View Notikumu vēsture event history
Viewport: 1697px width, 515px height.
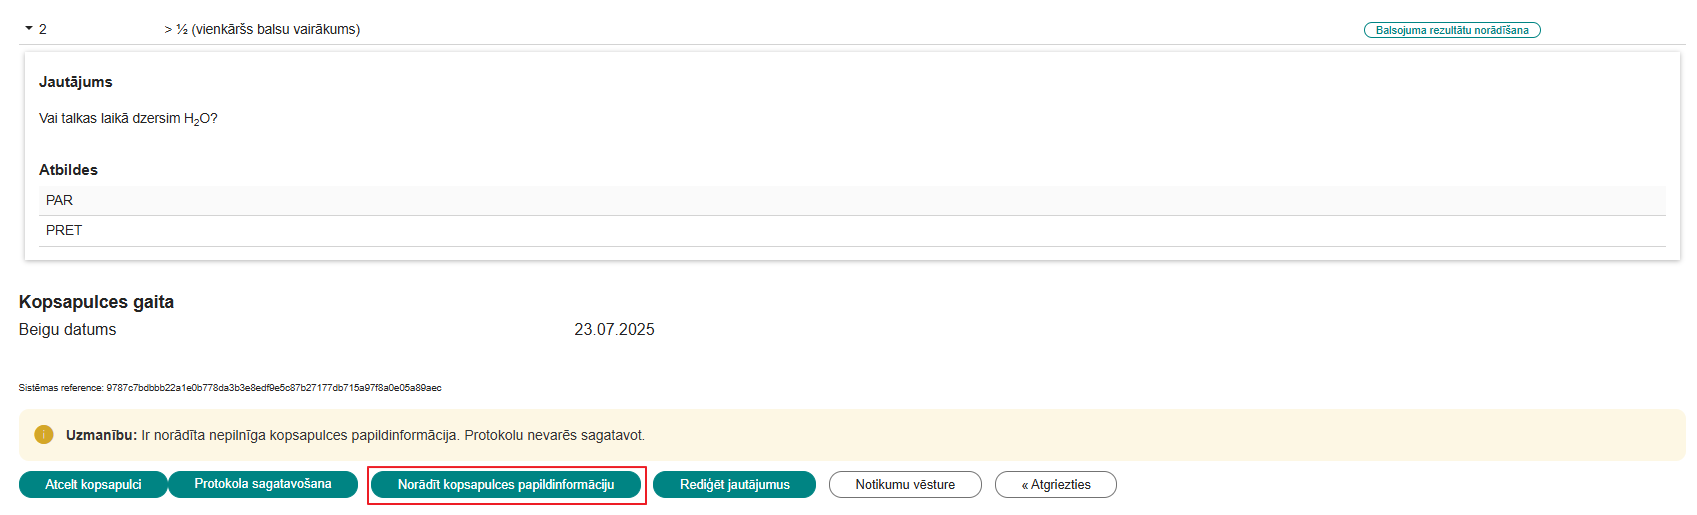905,485
